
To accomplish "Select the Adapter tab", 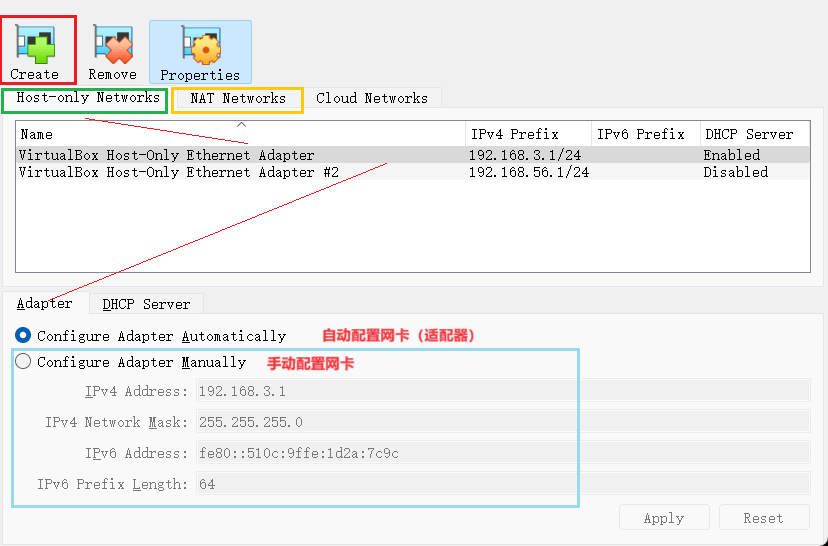I will [x=45, y=304].
